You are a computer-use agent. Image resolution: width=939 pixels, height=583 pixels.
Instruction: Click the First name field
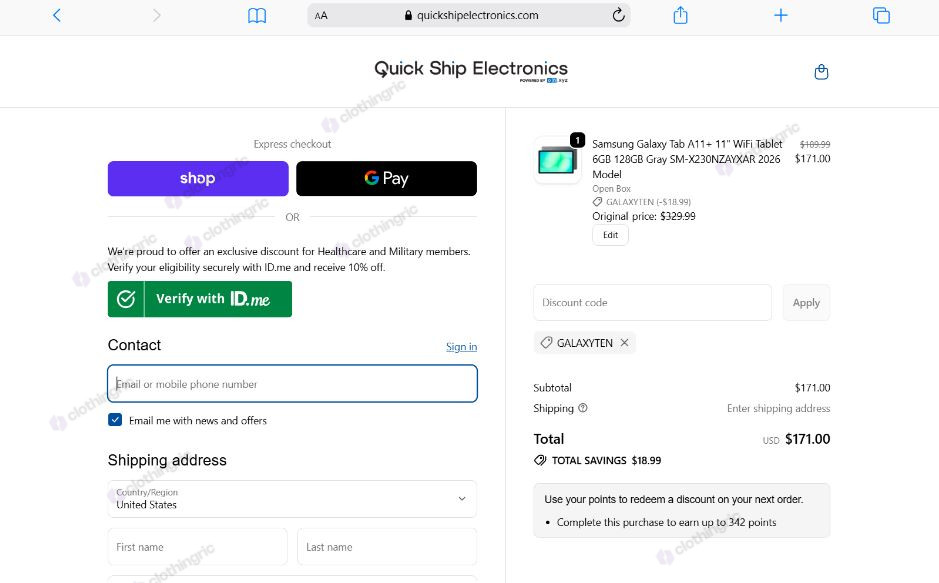tap(198, 546)
